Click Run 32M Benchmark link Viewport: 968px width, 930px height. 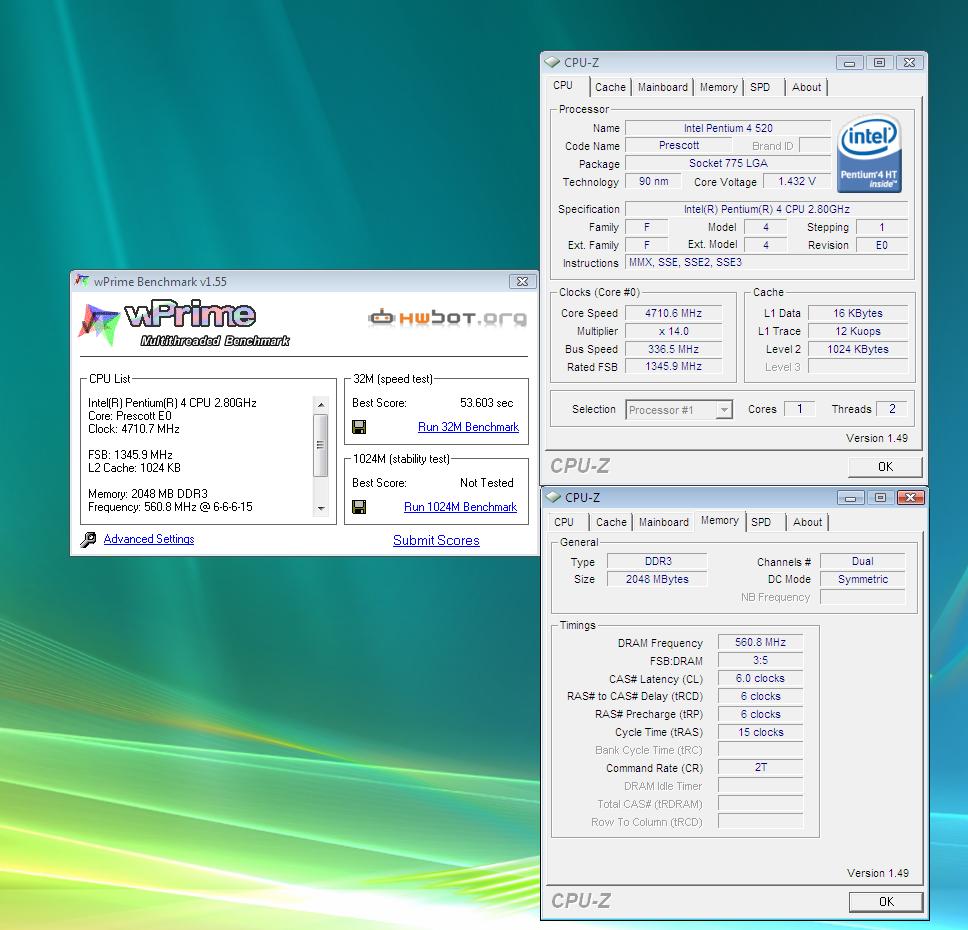(x=468, y=427)
